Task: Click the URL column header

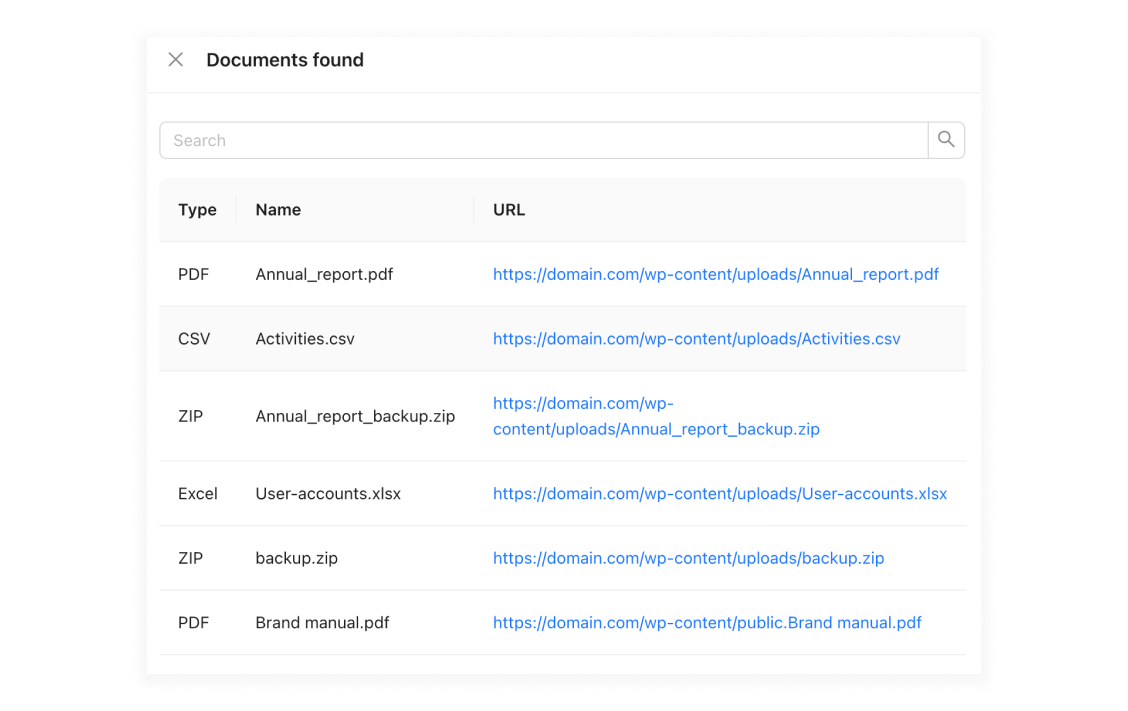Action: [509, 210]
